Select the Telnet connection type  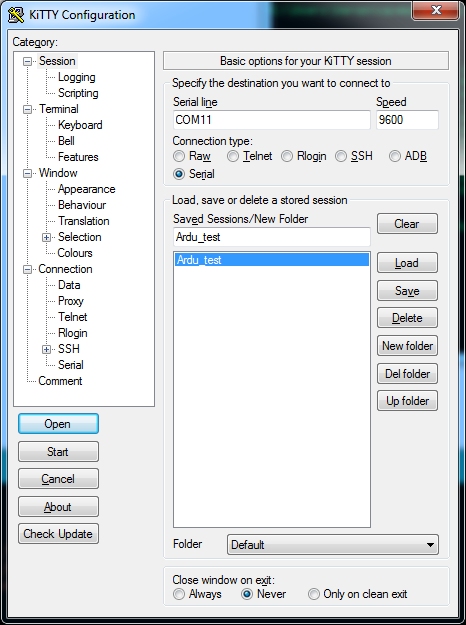pos(233,156)
